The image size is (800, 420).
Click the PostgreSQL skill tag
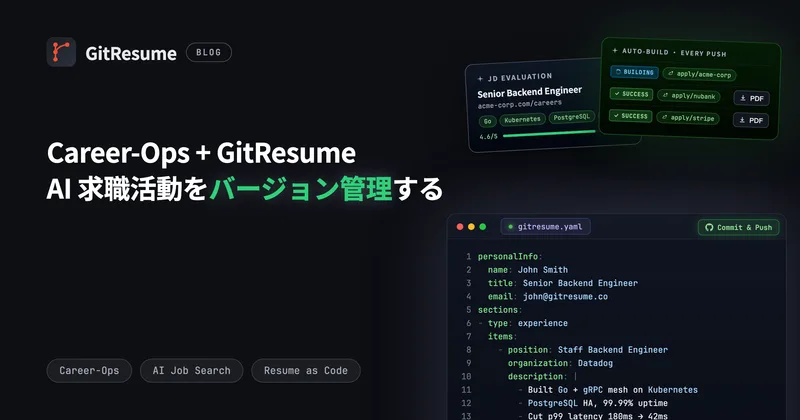(x=571, y=117)
